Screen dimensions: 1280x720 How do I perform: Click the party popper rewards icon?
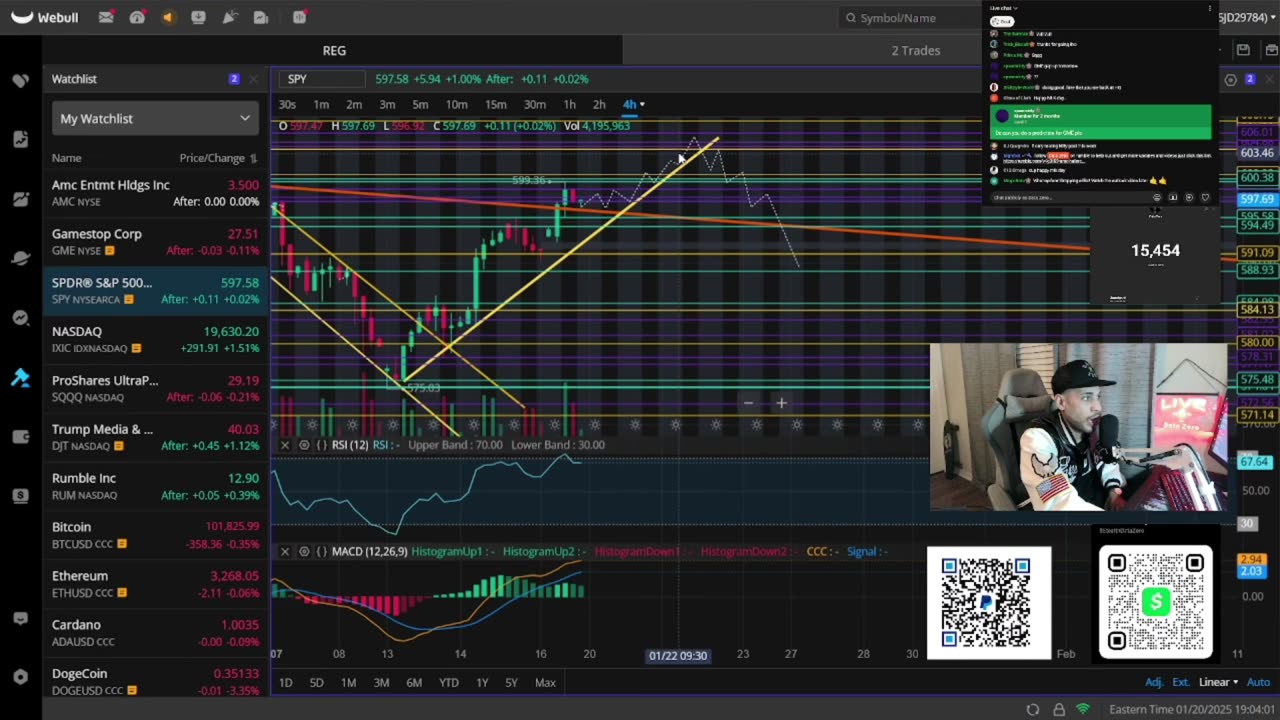point(230,17)
